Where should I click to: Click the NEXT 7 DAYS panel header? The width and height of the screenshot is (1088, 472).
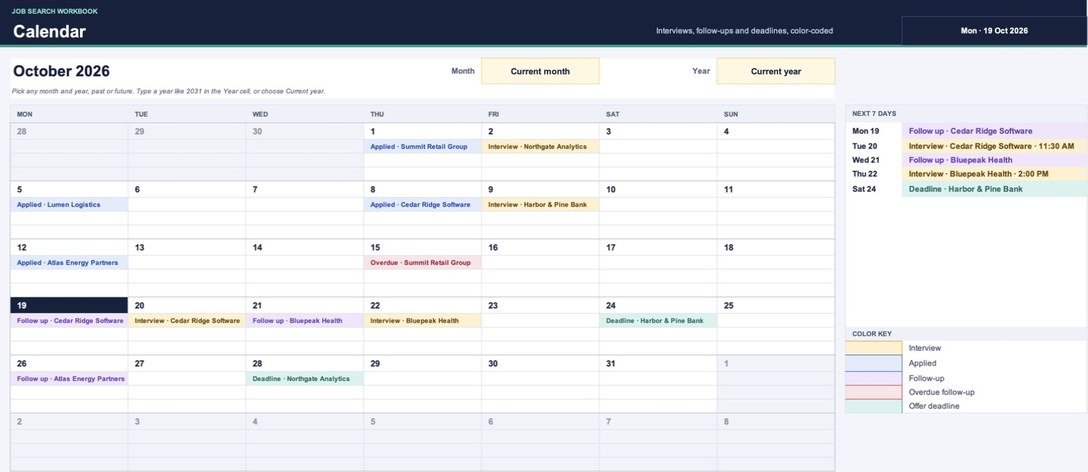point(966,114)
